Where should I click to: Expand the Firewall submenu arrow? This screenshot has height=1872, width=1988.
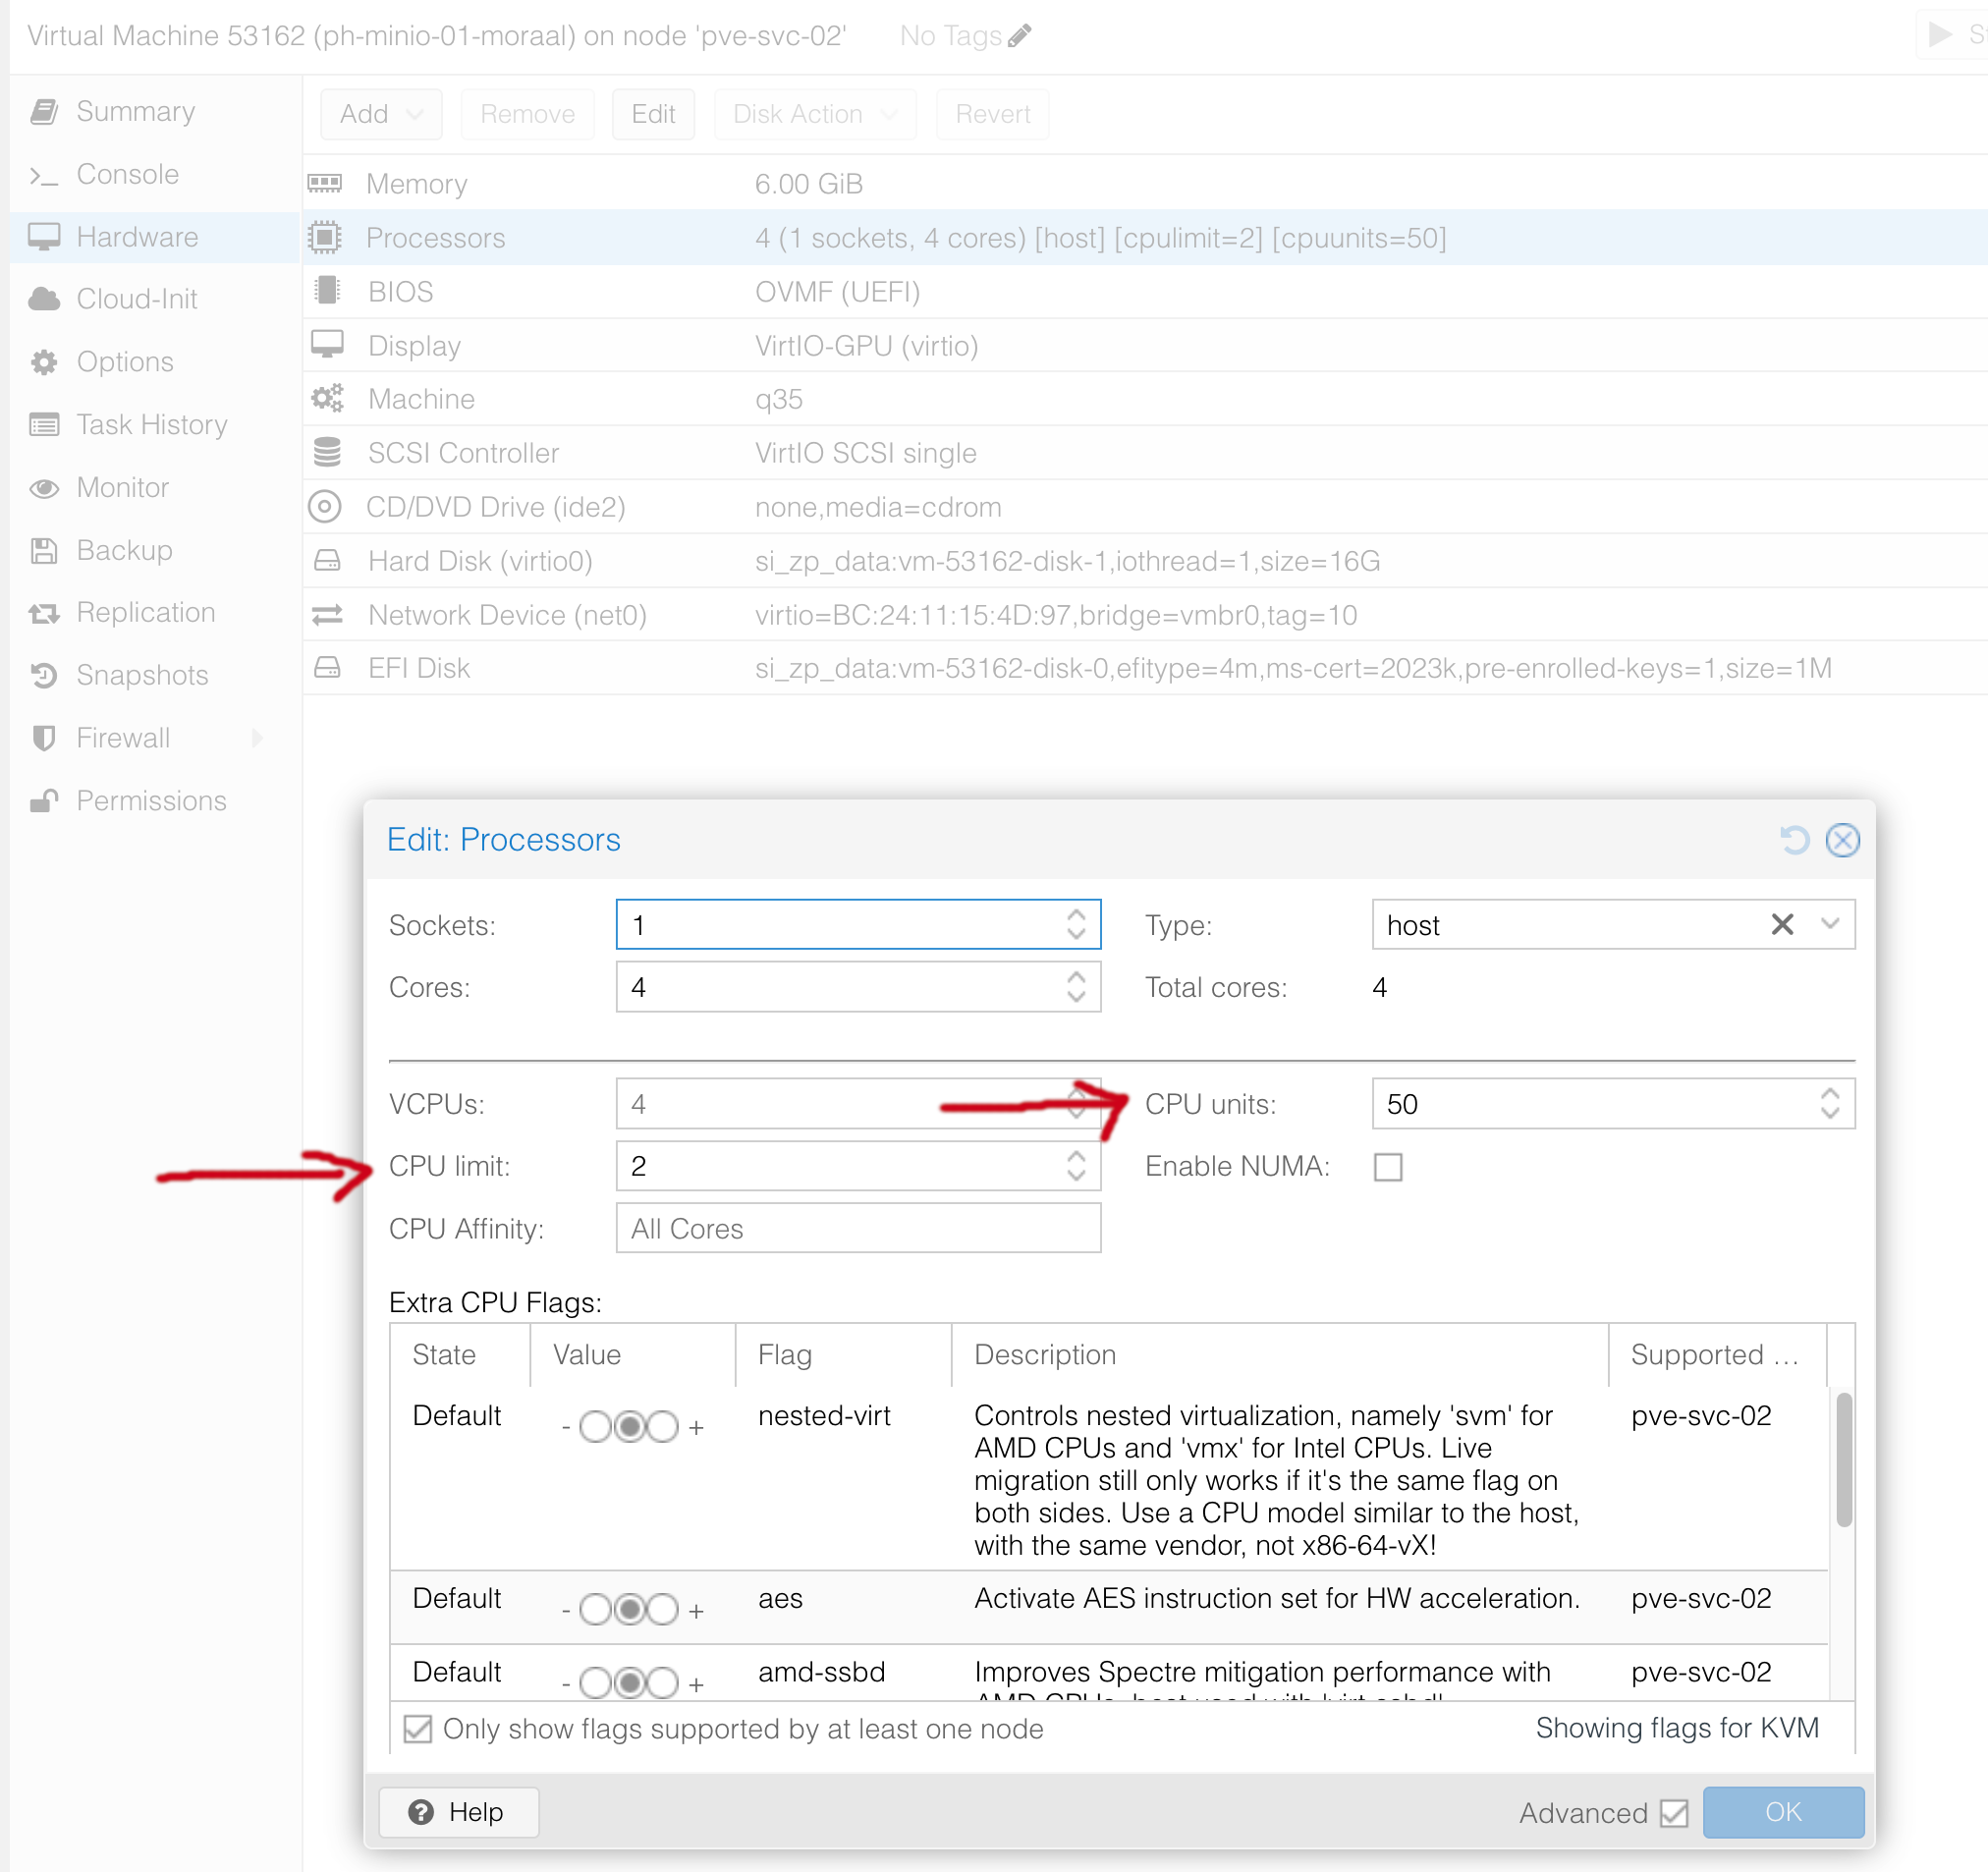(258, 738)
